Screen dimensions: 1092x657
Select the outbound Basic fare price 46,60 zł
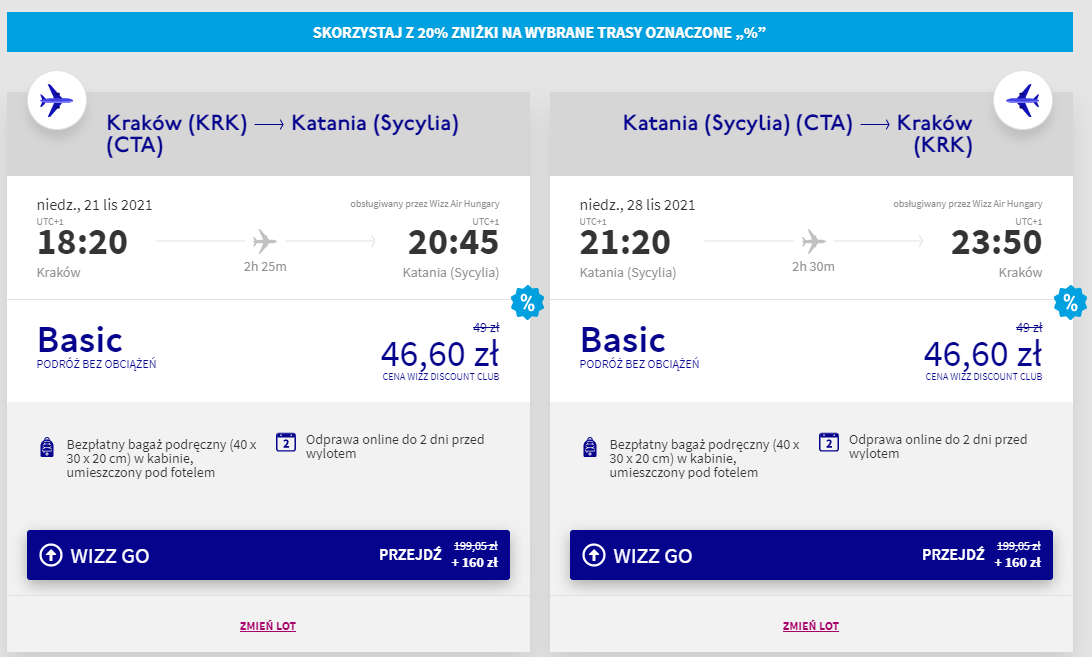pos(439,353)
